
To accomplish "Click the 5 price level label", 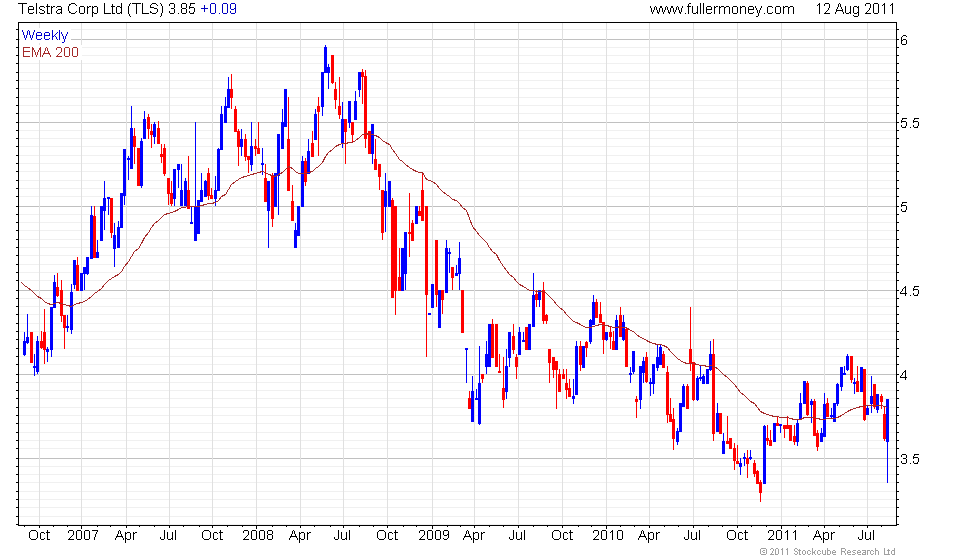I will click(904, 208).
